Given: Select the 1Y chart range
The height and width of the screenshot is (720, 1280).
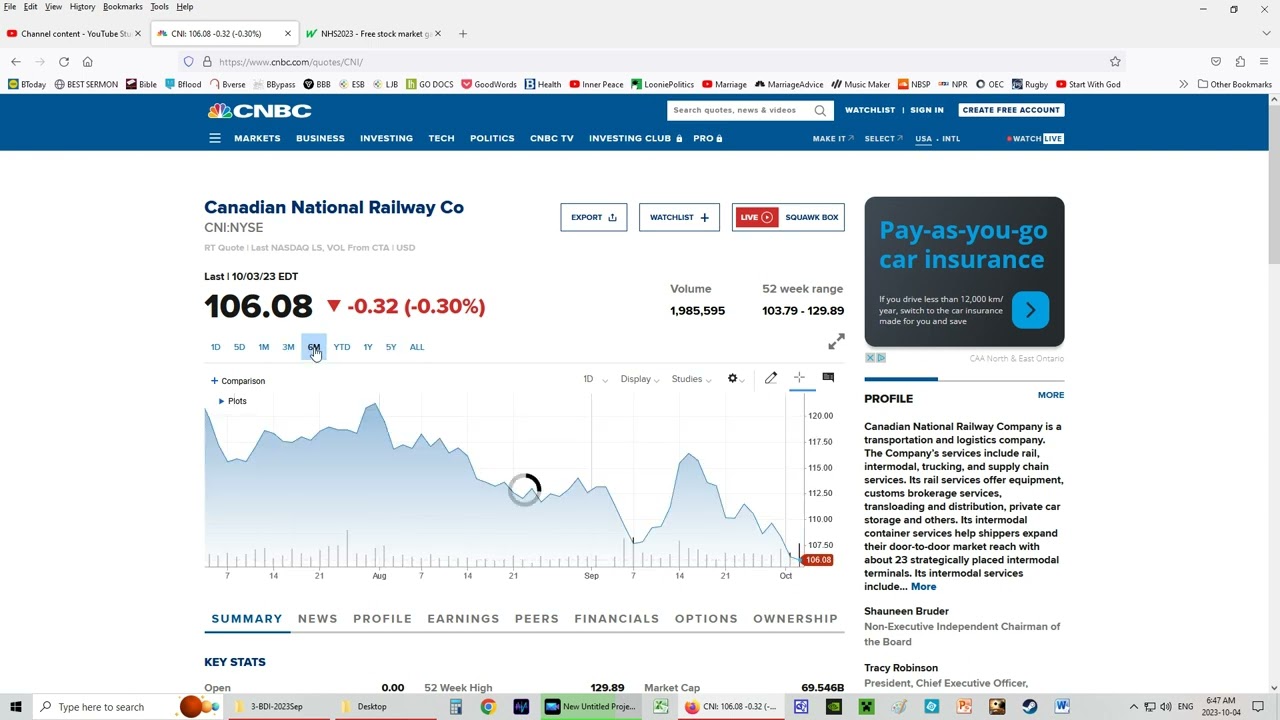Looking at the screenshot, I should pyautogui.click(x=367, y=347).
